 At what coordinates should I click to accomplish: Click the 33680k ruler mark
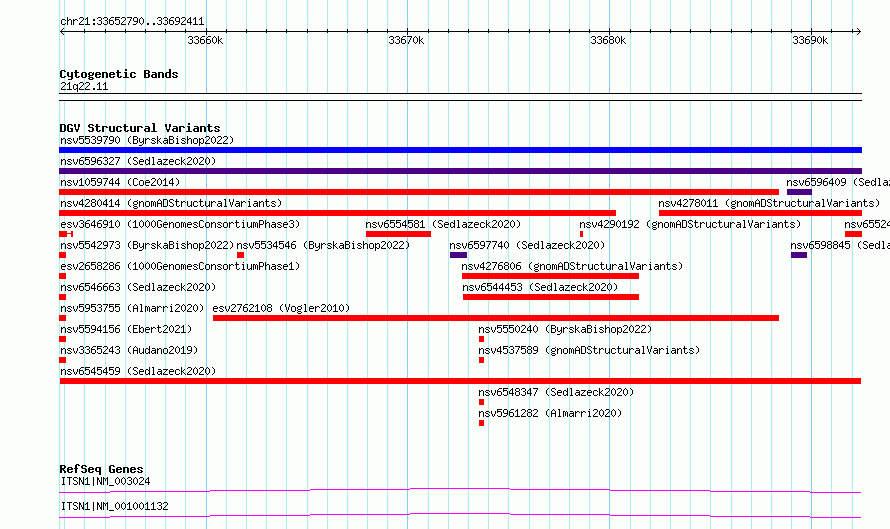608,40
